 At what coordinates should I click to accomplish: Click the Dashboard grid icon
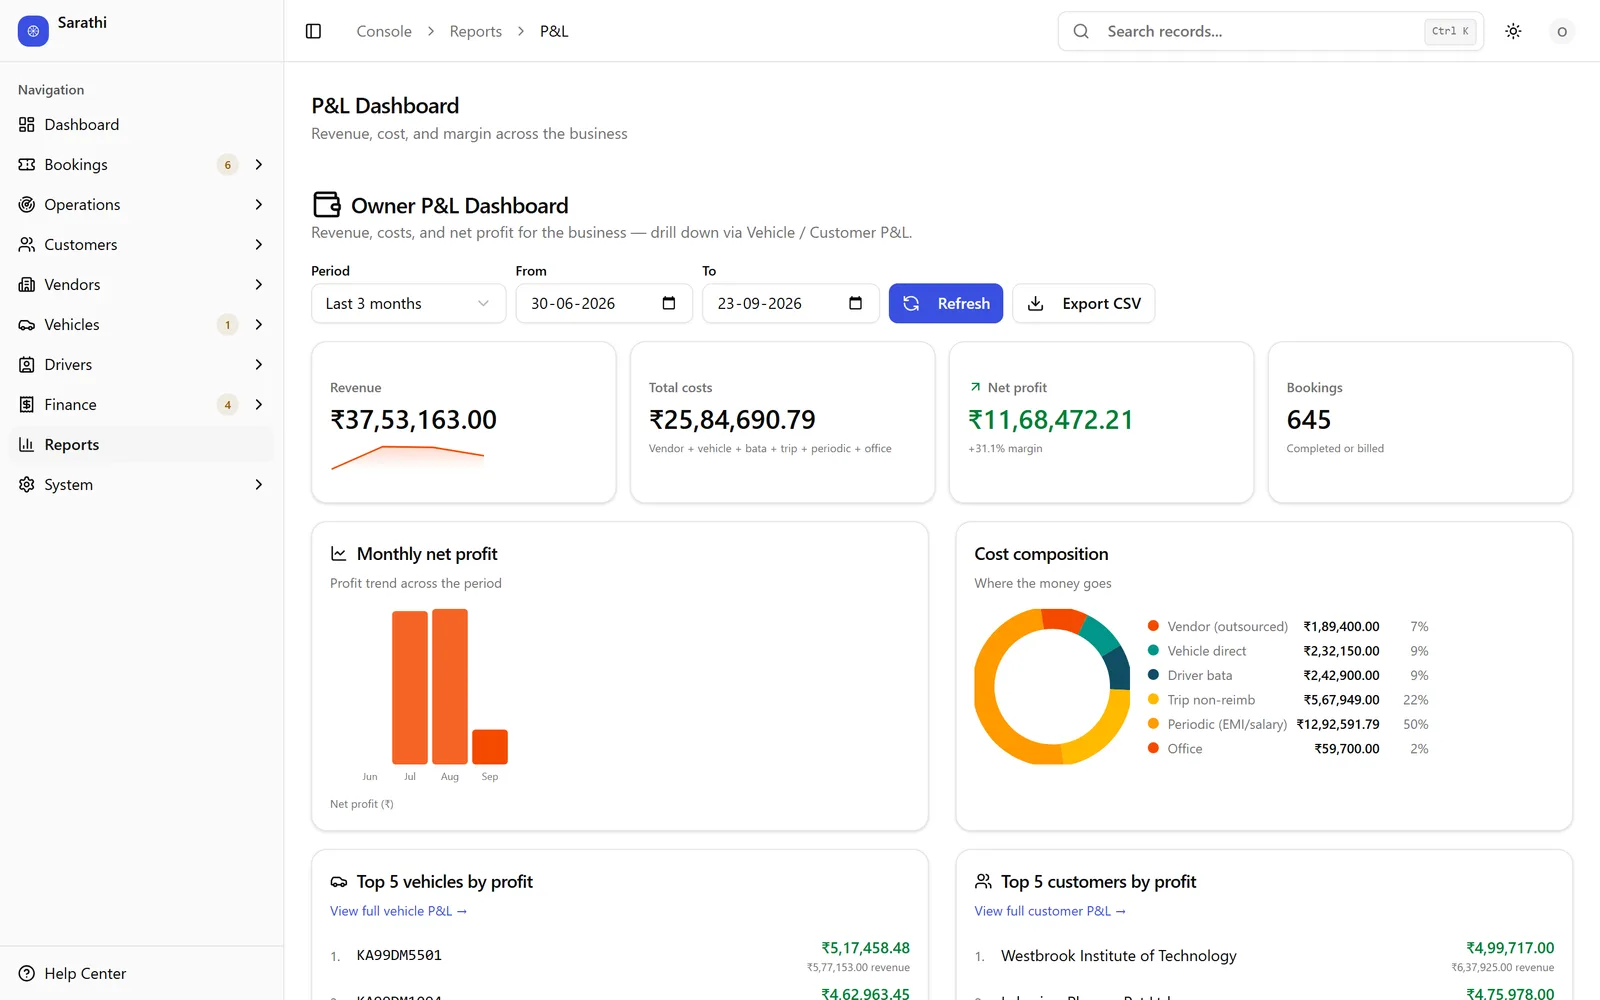[27, 124]
